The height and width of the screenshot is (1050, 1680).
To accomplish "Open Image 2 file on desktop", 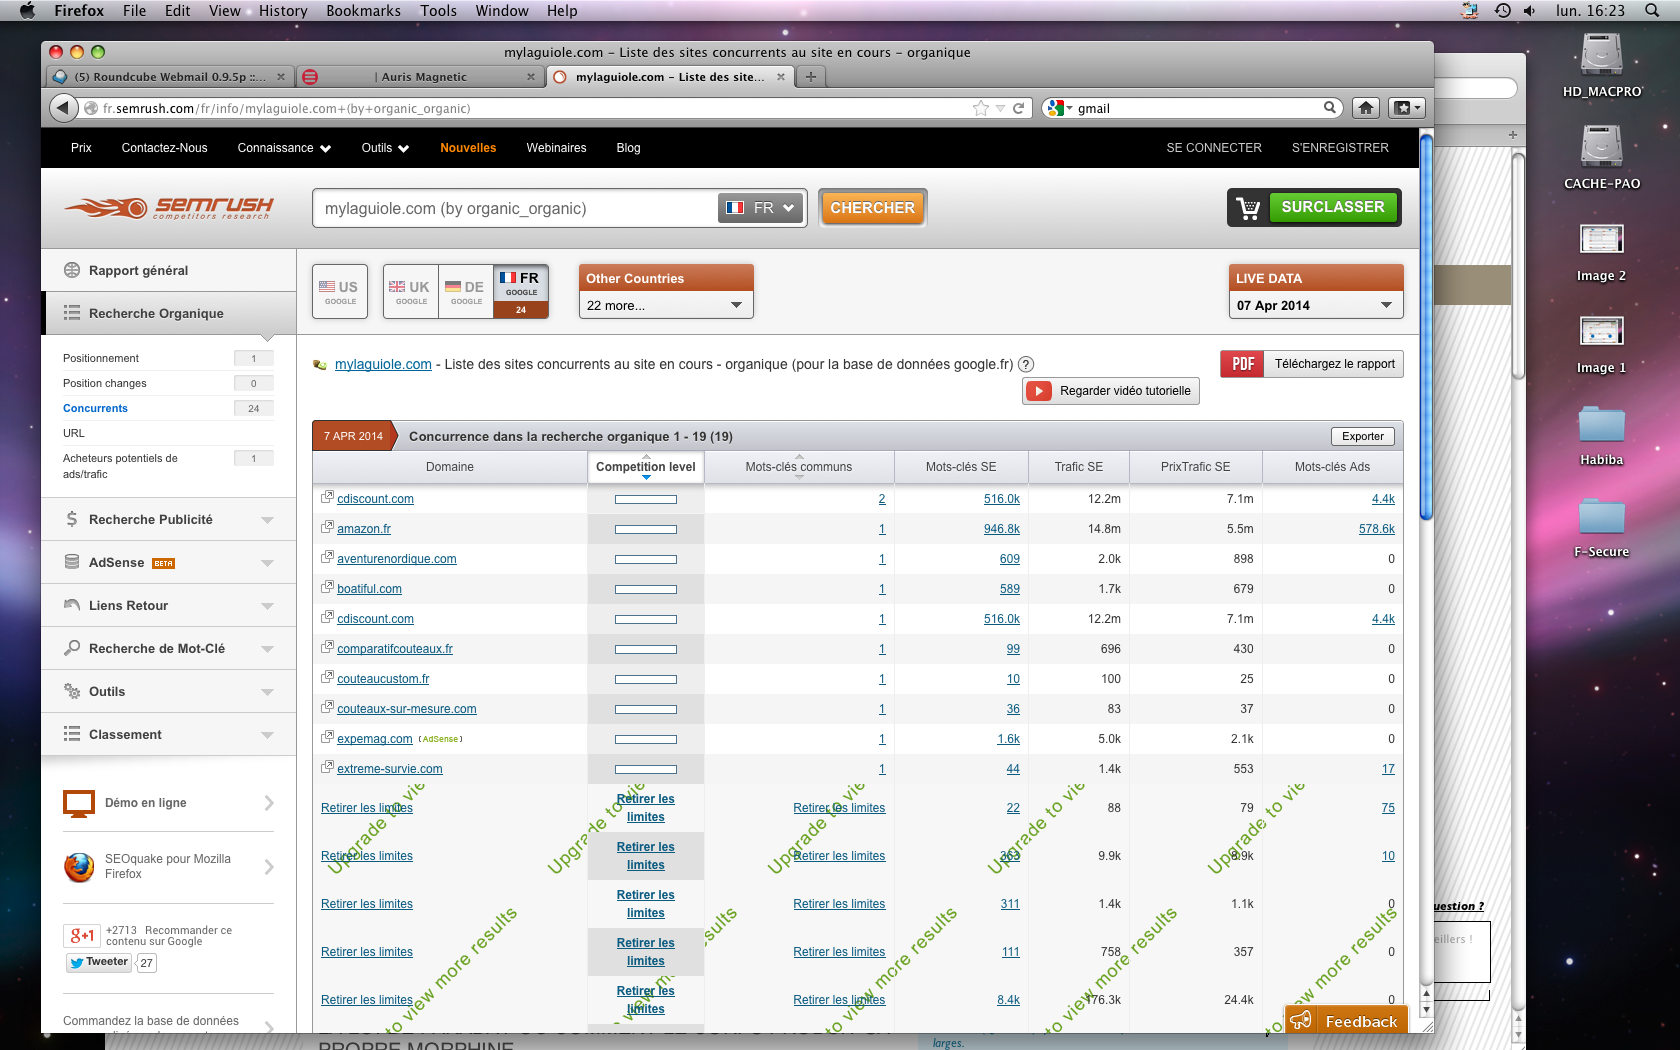I will (1602, 252).
